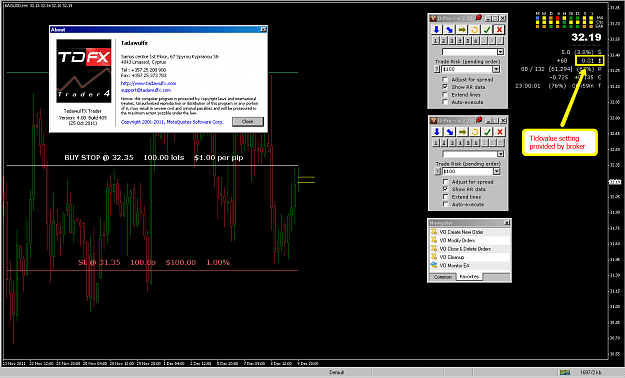Select preset button 4 in upper D-Pro panel

(x=460, y=41)
